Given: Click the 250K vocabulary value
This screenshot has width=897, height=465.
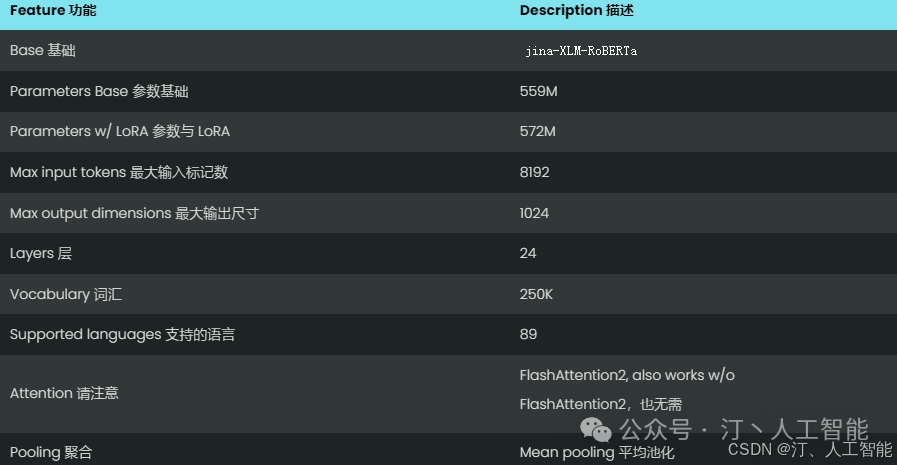Looking at the screenshot, I should tap(535, 294).
